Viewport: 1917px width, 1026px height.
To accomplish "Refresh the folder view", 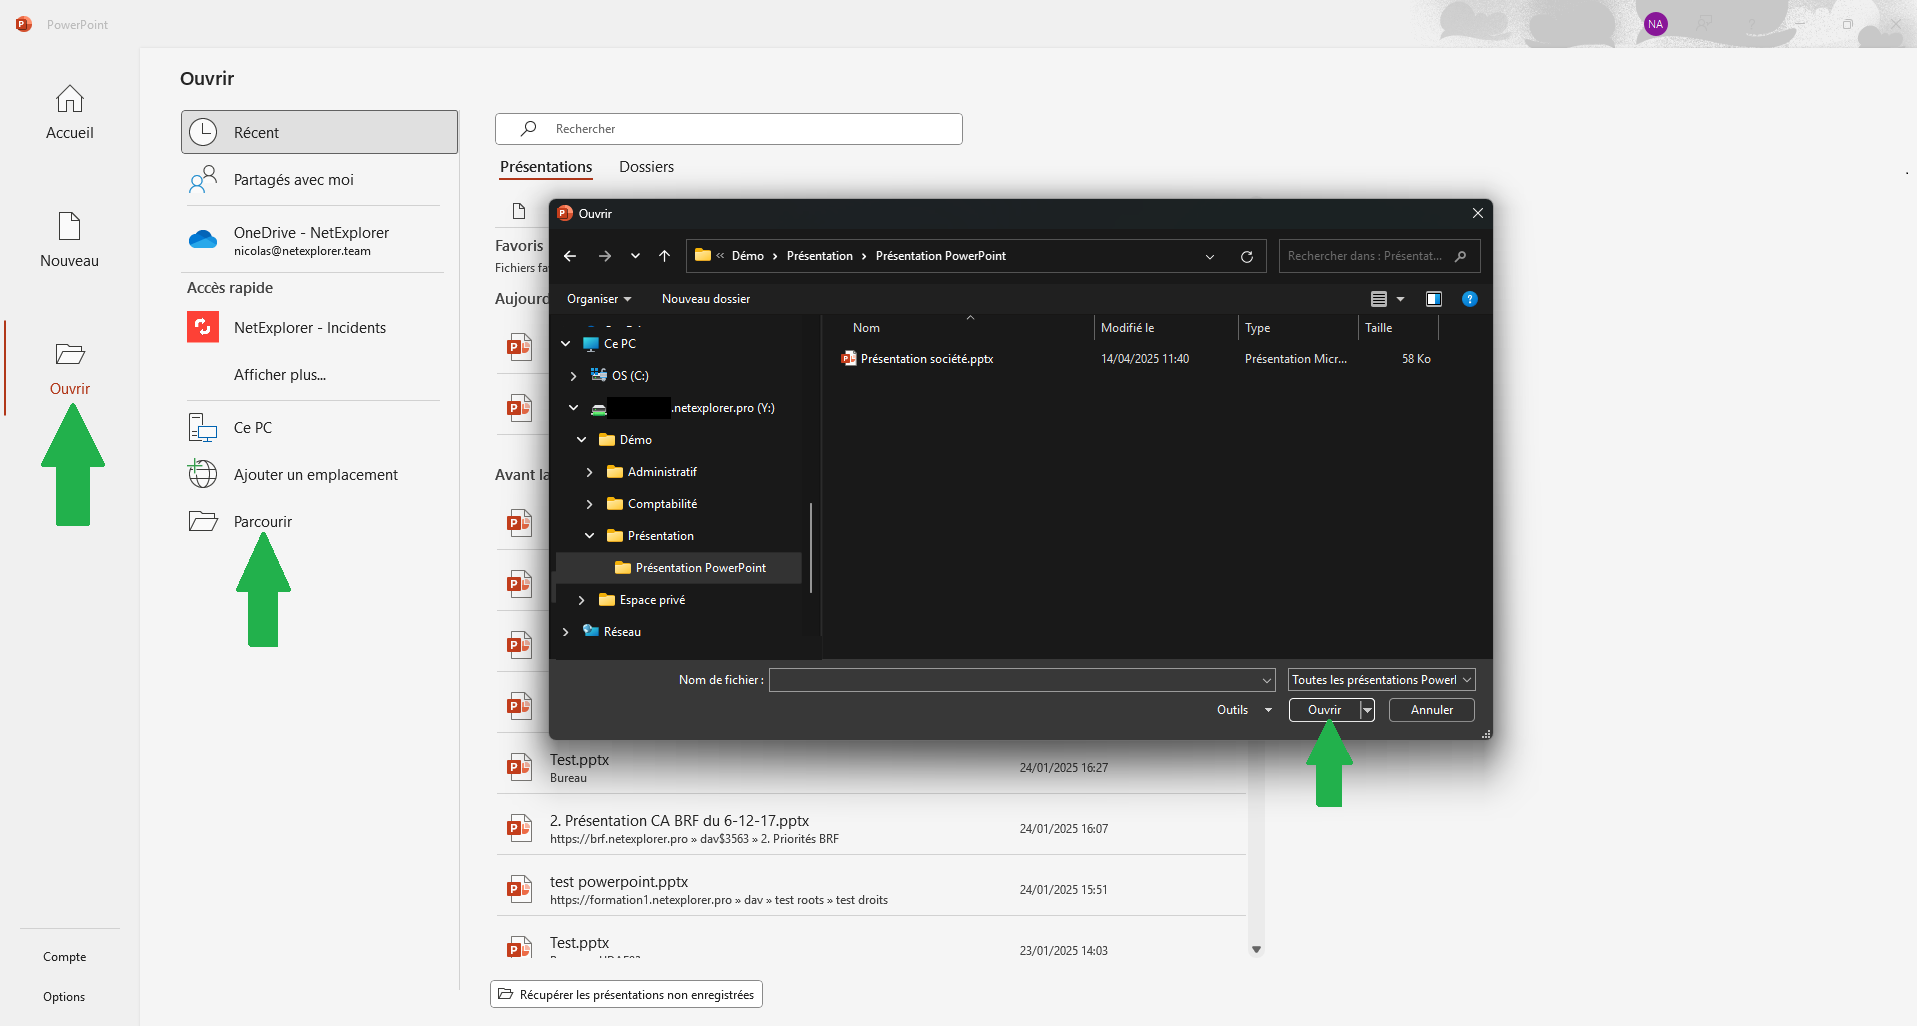I will click(1247, 257).
